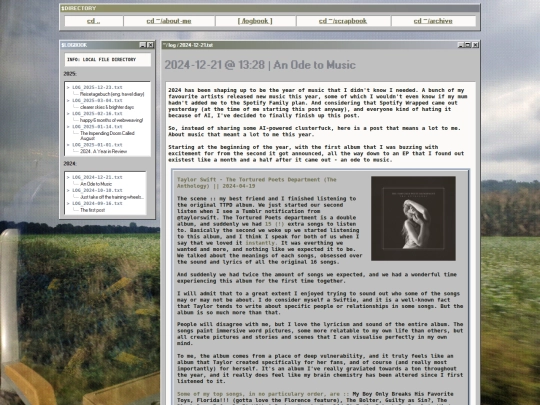Open 'Just take off the training wheels...' entry
540x405 pixels.
coord(112,197)
